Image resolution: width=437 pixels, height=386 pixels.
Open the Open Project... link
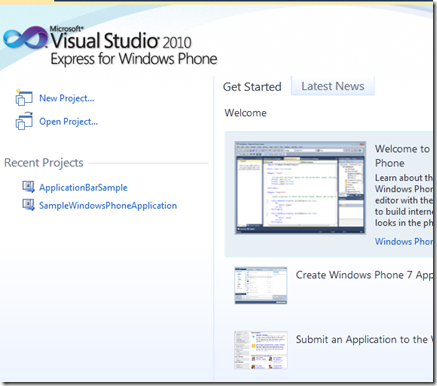(69, 122)
